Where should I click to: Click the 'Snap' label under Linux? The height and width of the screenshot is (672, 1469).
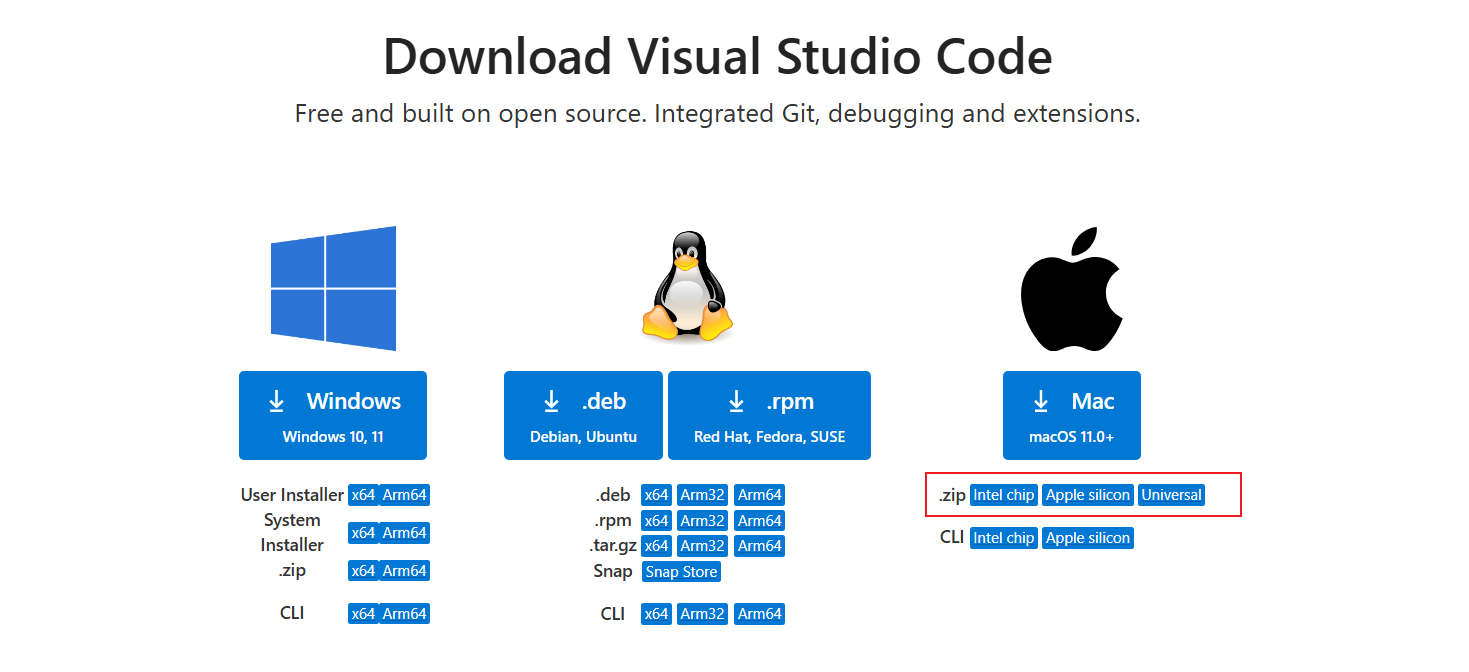(613, 571)
